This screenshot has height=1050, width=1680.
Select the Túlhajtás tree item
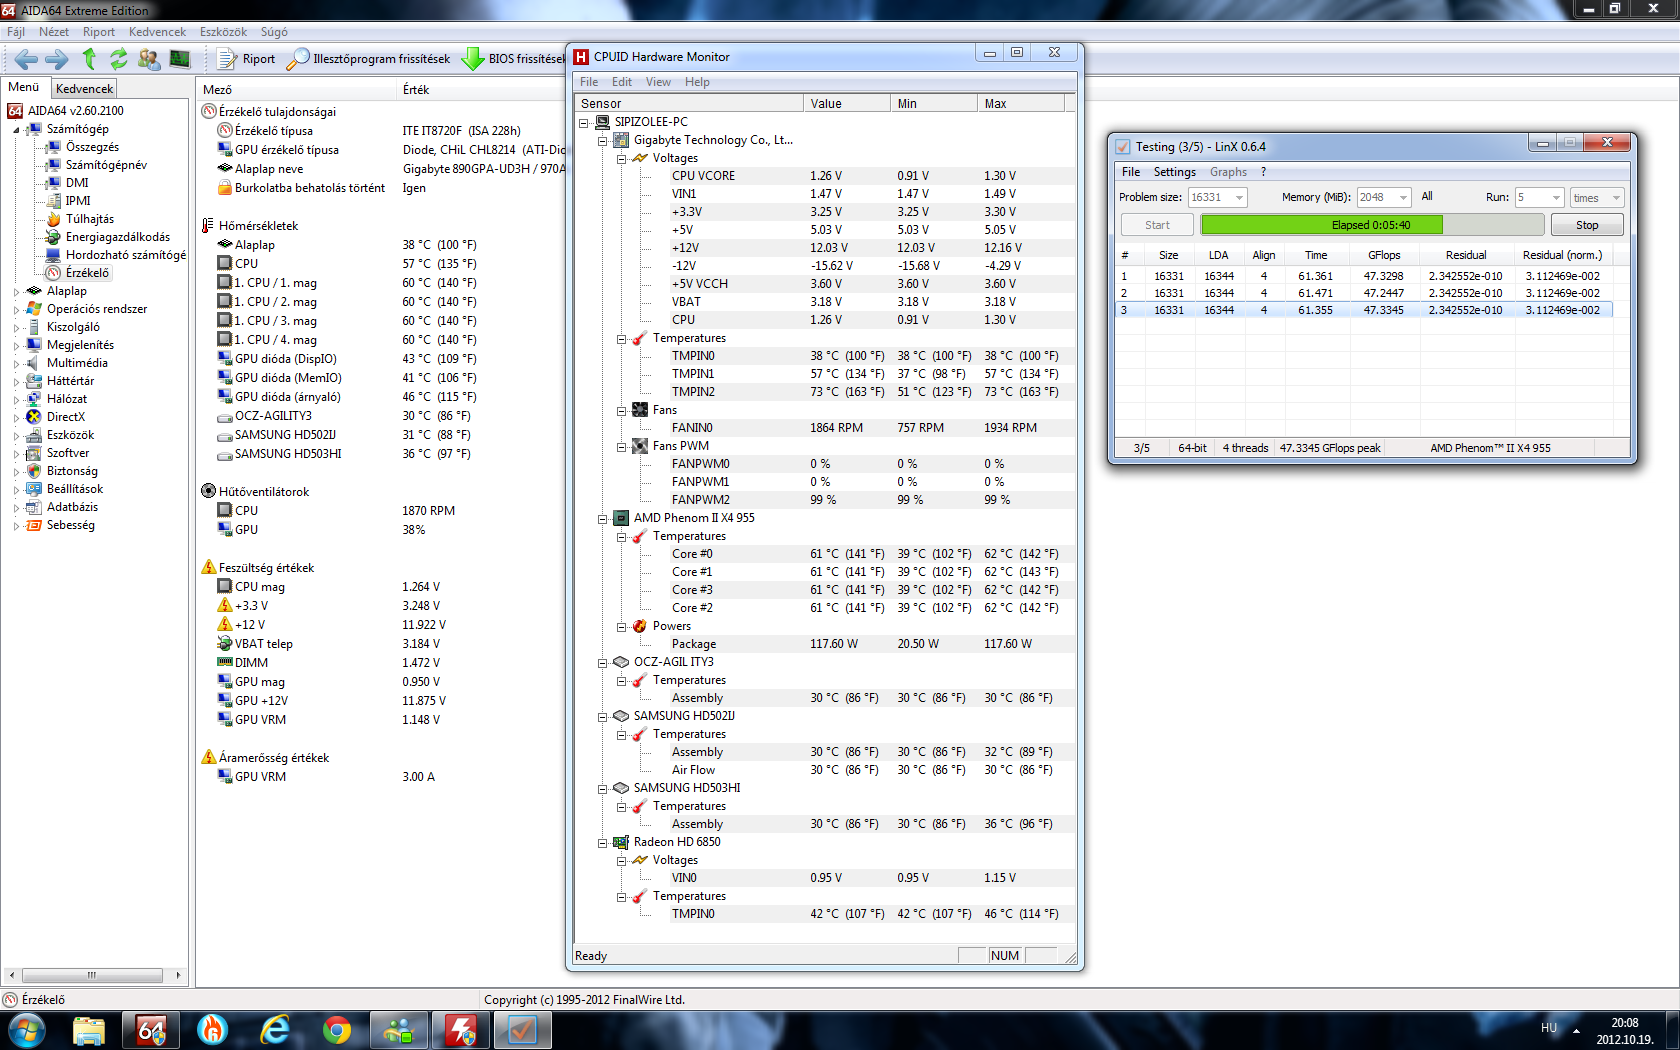(x=89, y=219)
